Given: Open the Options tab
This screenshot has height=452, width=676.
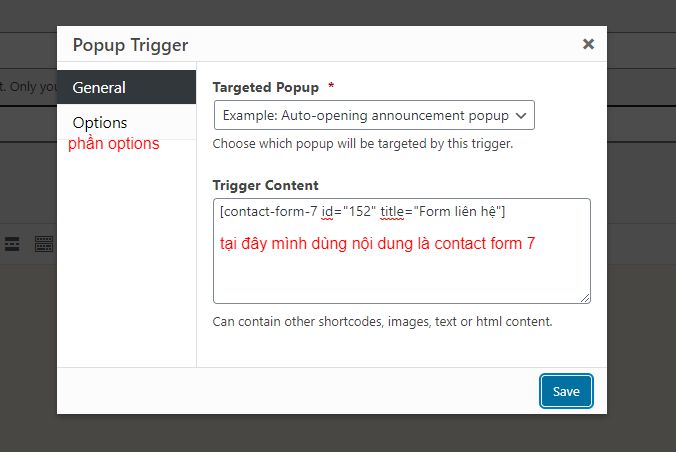Looking at the screenshot, I should [x=100, y=122].
